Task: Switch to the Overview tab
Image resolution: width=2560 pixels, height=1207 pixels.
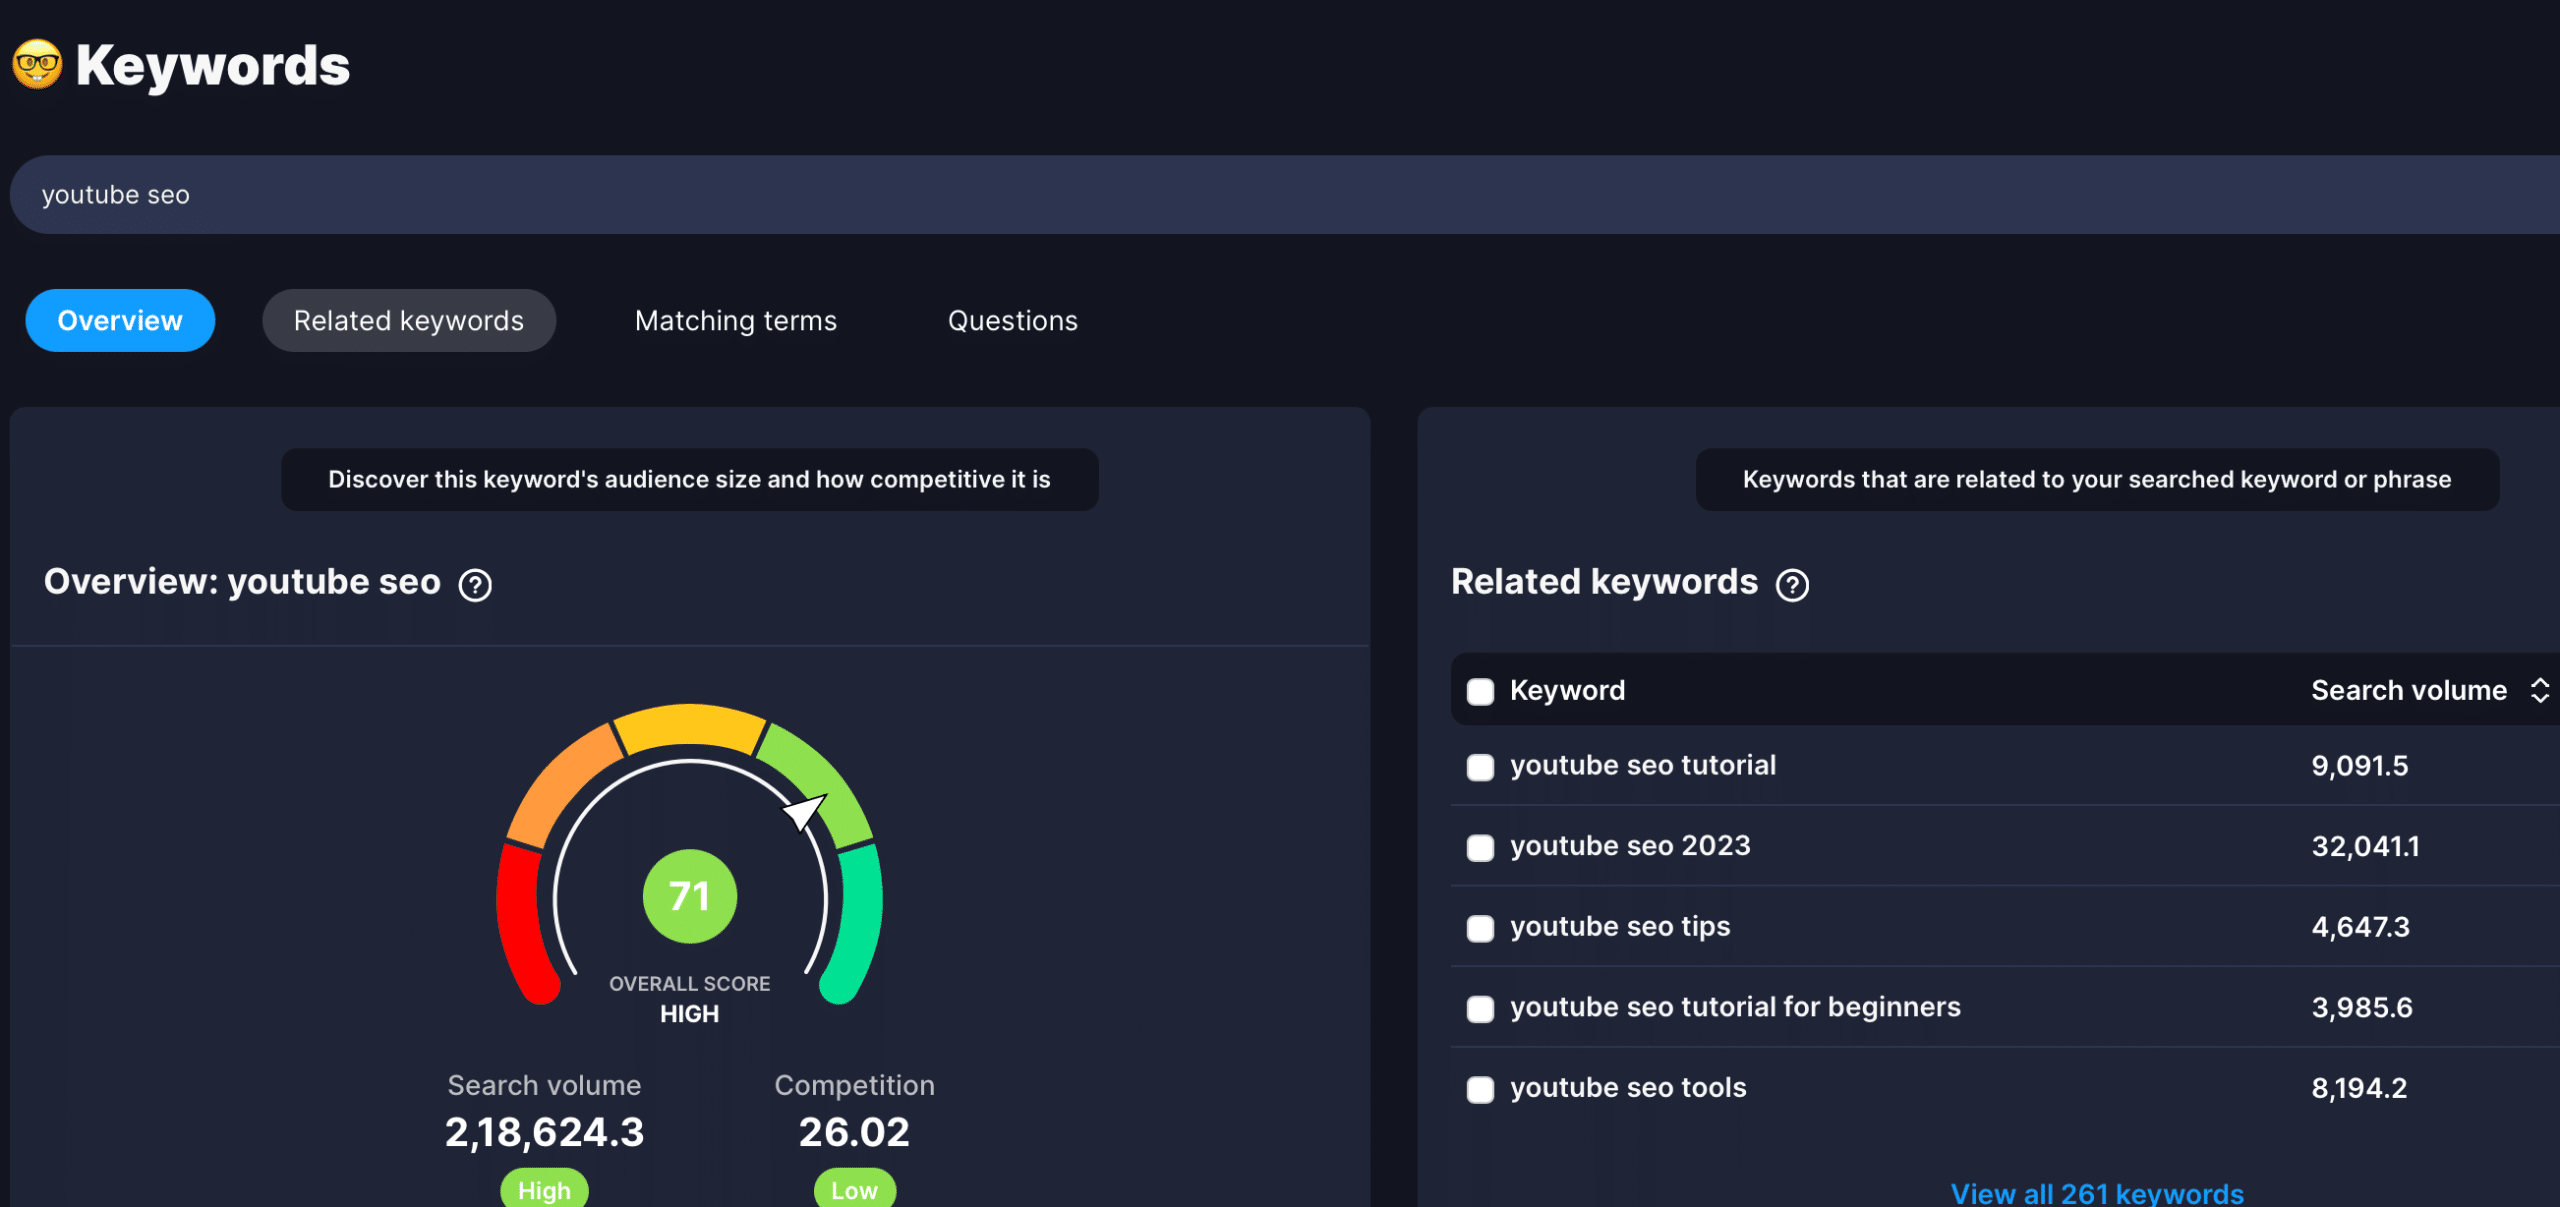Action: (120, 320)
